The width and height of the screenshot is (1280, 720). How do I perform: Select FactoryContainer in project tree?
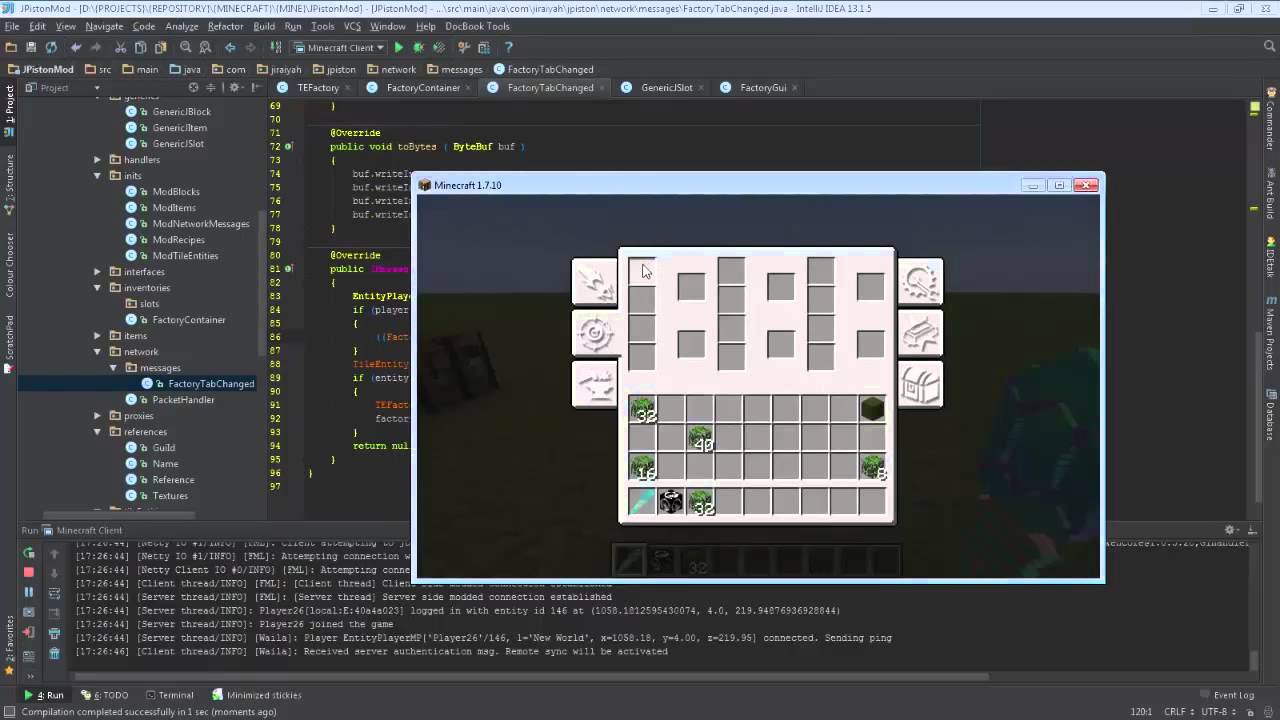[189, 320]
